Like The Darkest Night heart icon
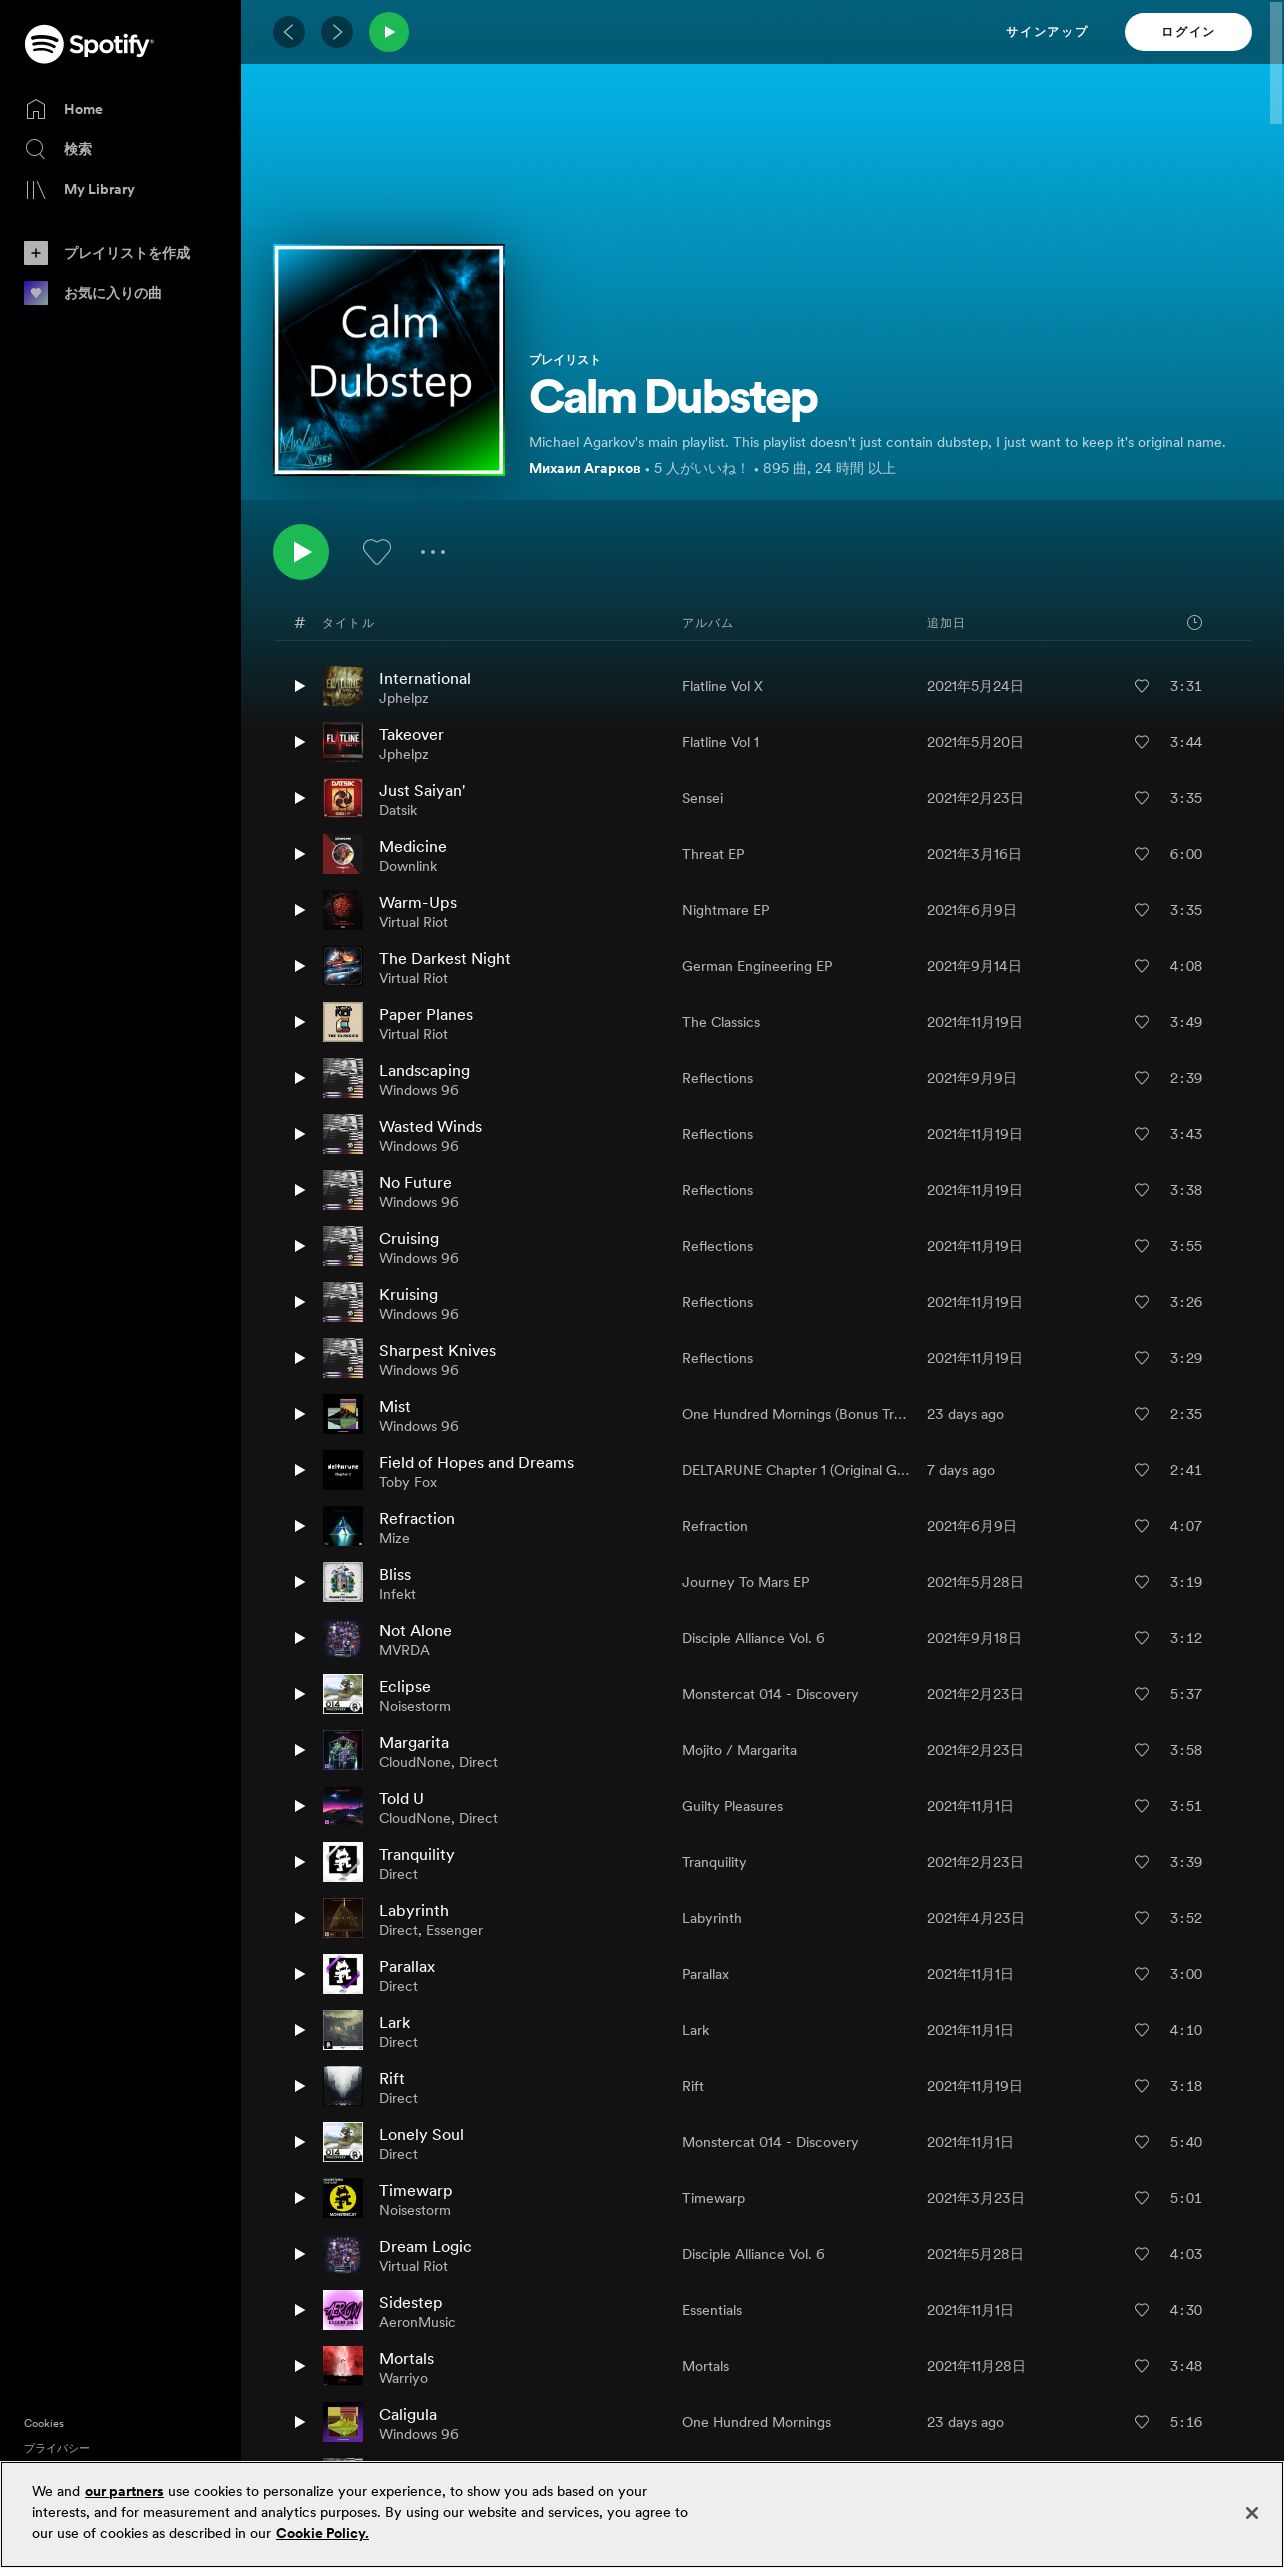 (x=1142, y=966)
